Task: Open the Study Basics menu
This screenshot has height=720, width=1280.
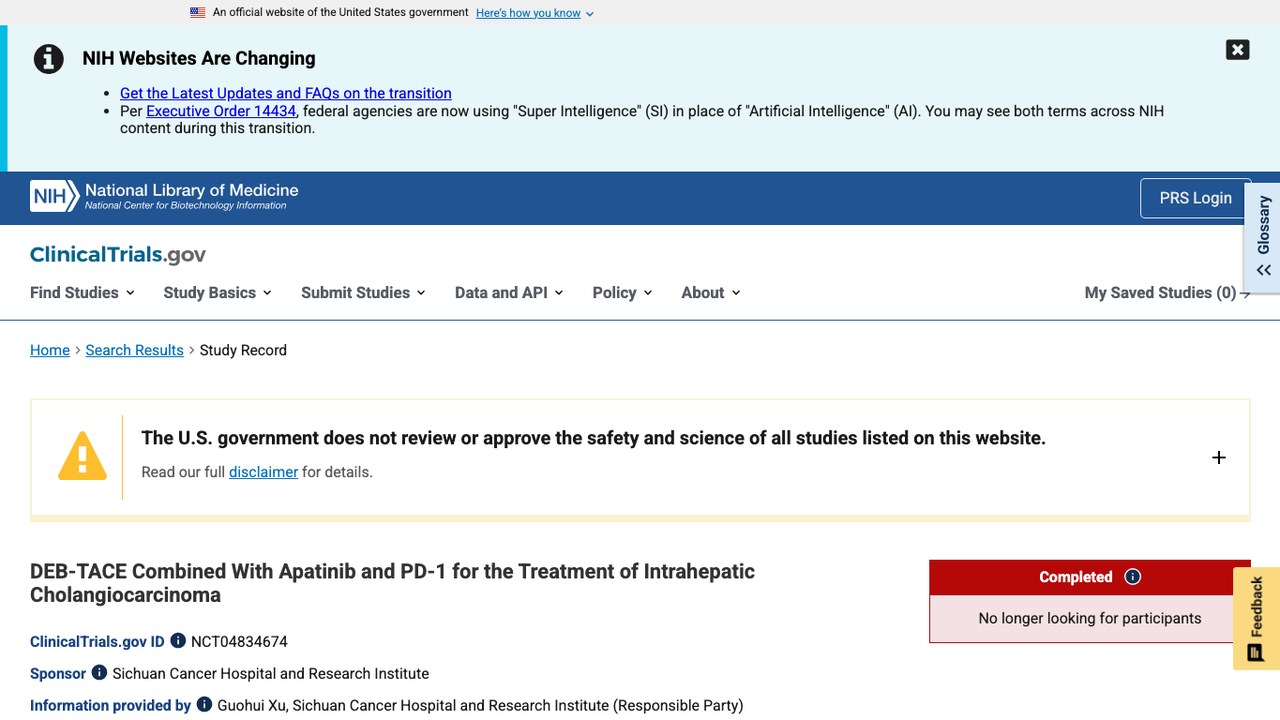Action: [x=217, y=293]
